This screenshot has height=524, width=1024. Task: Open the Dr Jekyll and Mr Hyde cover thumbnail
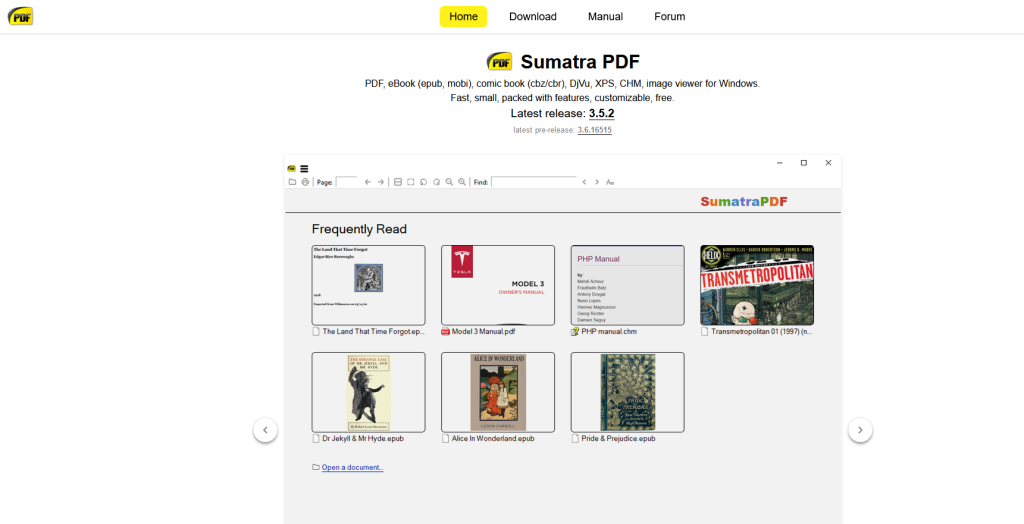click(368, 392)
